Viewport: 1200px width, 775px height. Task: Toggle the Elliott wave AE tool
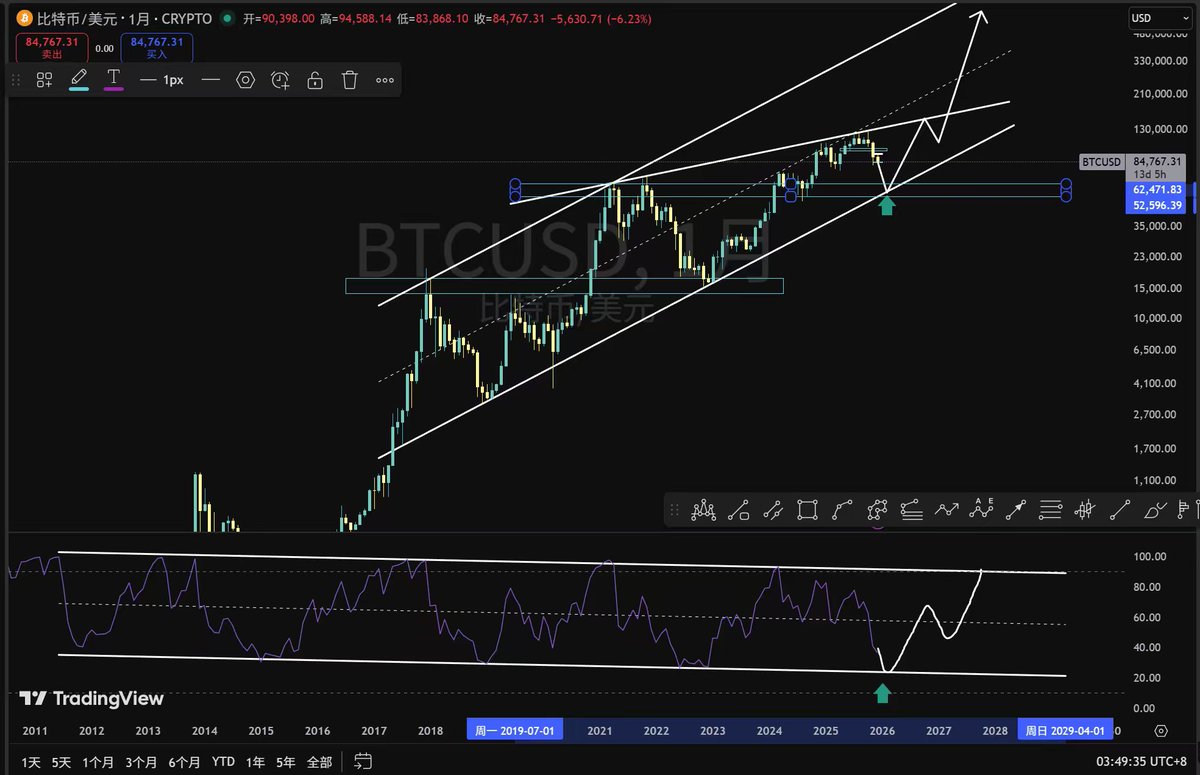(x=981, y=510)
